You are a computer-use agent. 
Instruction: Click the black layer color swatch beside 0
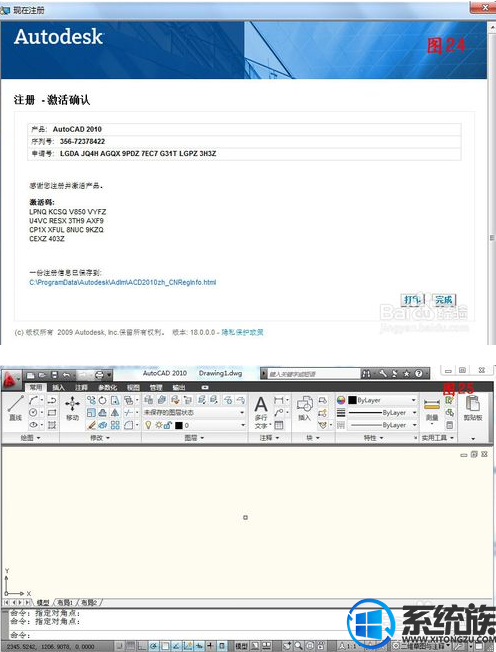(x=179, y=425)
